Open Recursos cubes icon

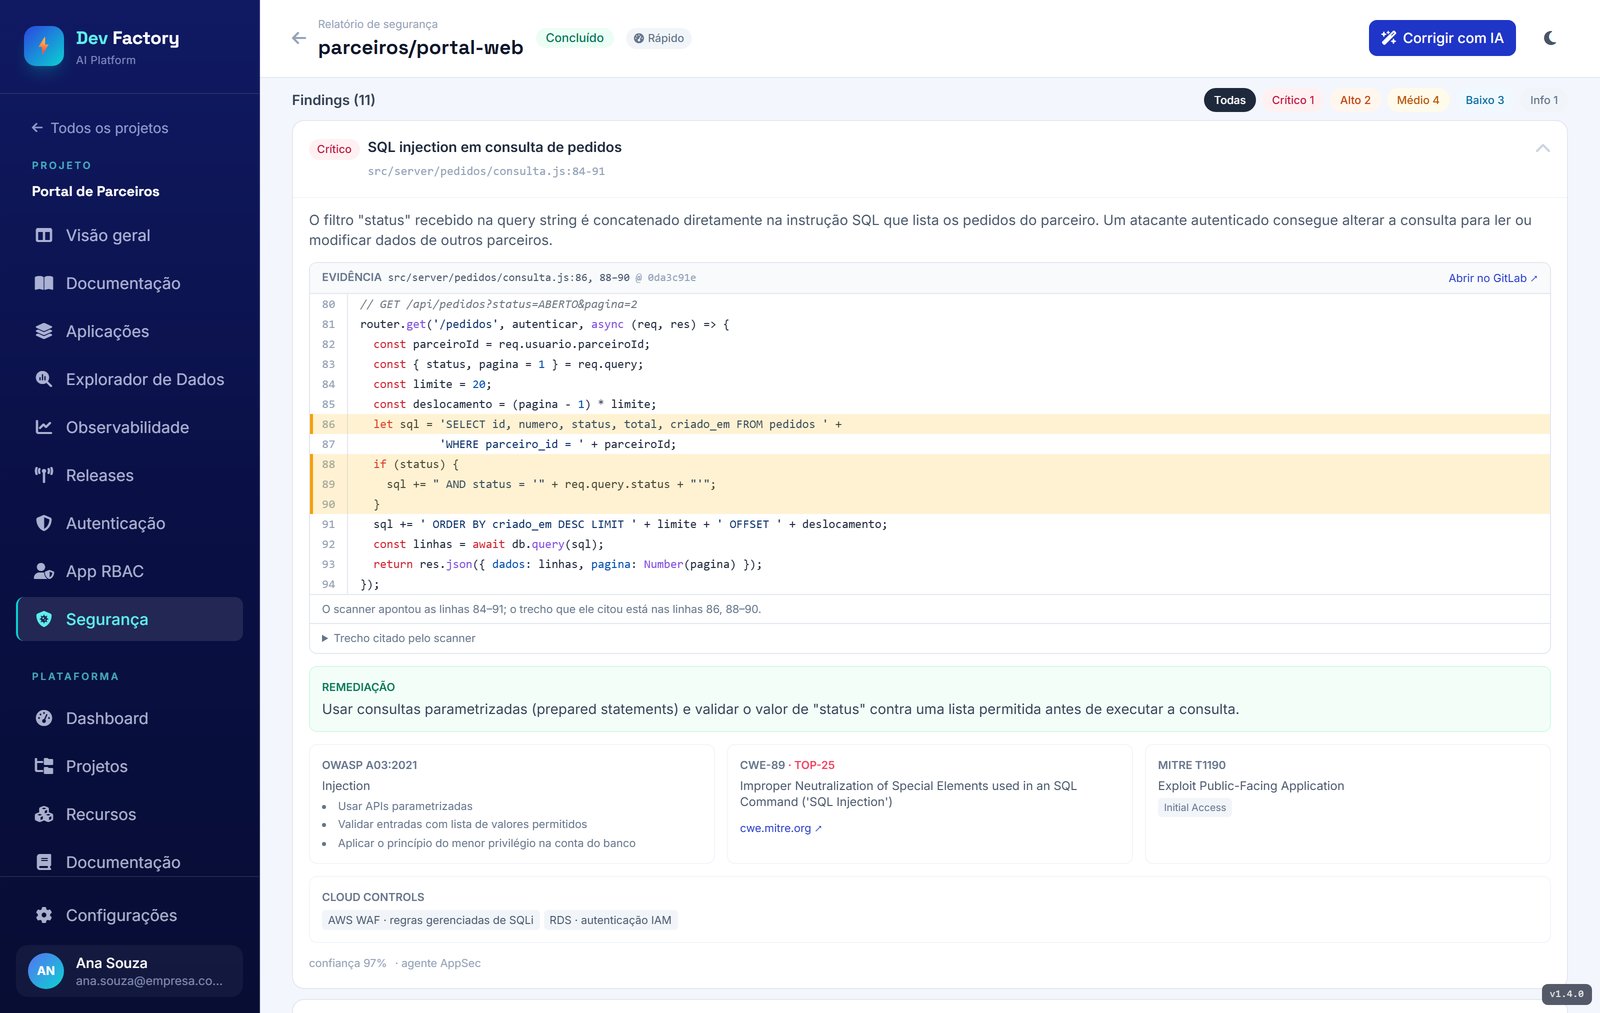(x=44, y=814)
